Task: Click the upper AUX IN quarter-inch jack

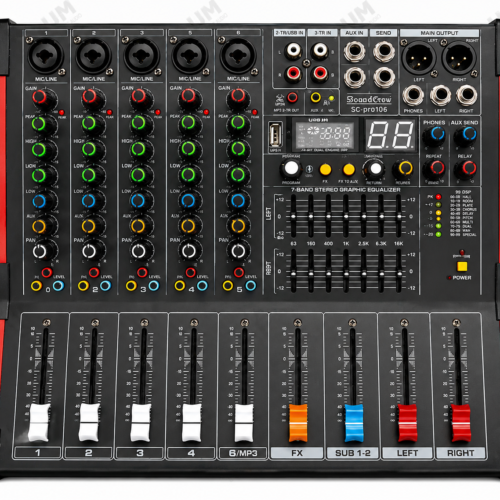Action: pyautogui.click(x=354, y=52)
